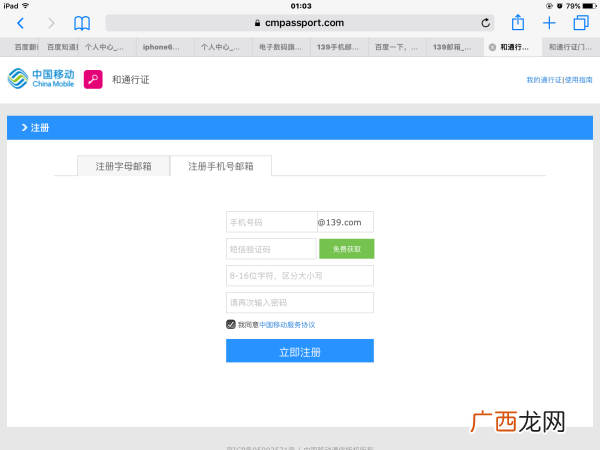Open the 我的通行证 link
This screenshot has width=600, height=450.
coord(544,80)
